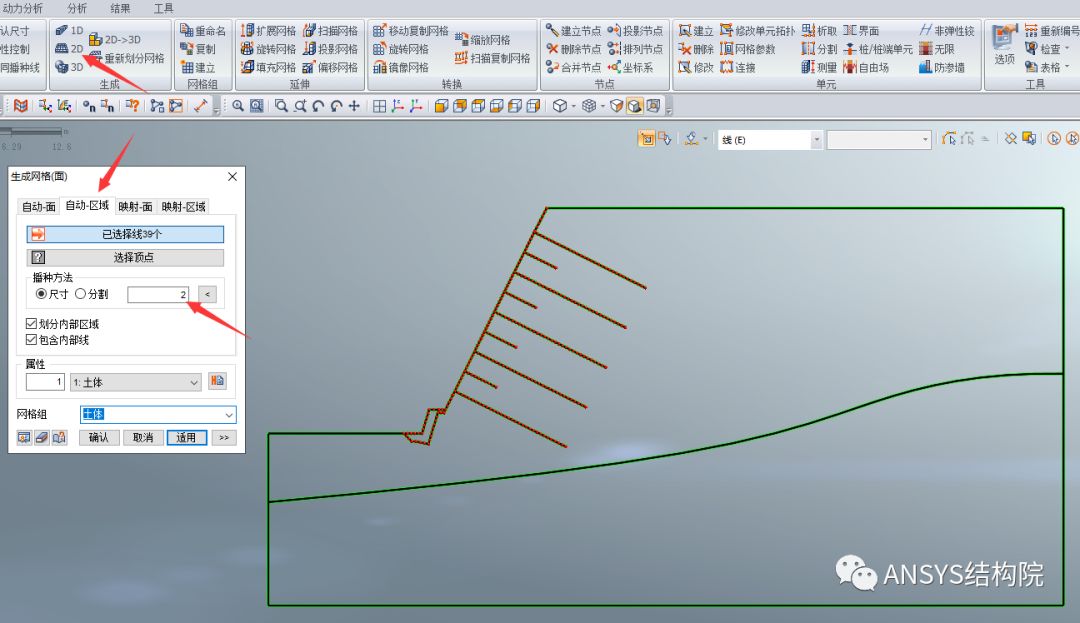
Task: Click the property ID field showing 1
Action: click(45, 382)
